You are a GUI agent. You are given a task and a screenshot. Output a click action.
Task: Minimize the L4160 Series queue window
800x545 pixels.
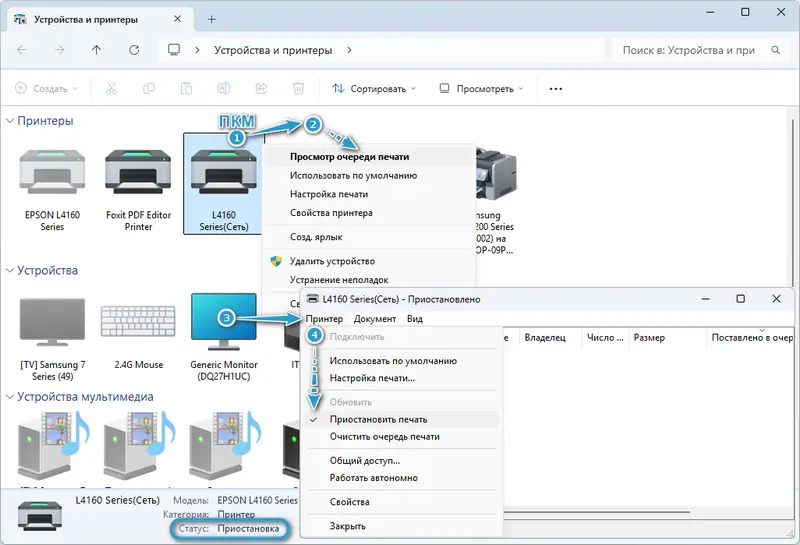point(706,299)
